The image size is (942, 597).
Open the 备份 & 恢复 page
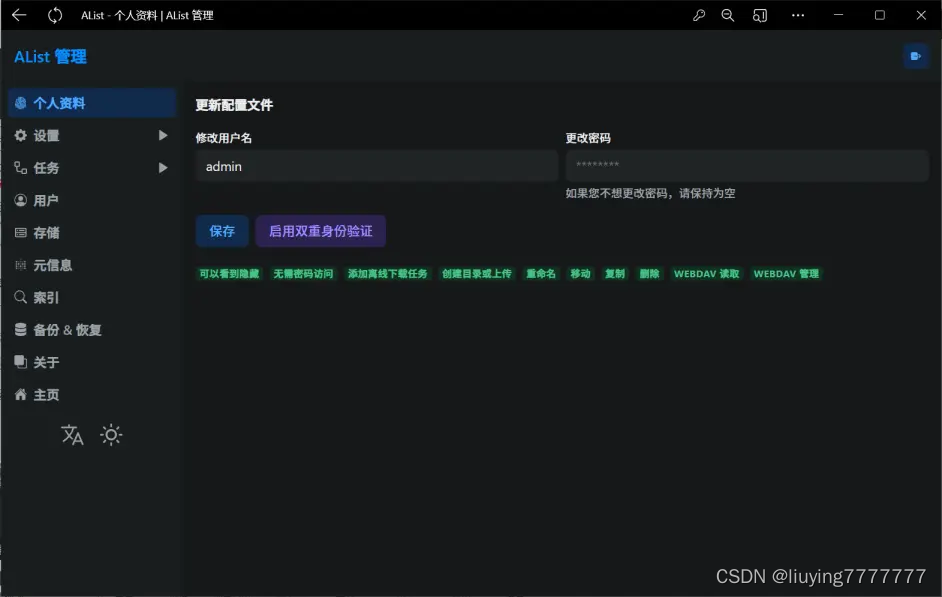(x=92, y=330)
